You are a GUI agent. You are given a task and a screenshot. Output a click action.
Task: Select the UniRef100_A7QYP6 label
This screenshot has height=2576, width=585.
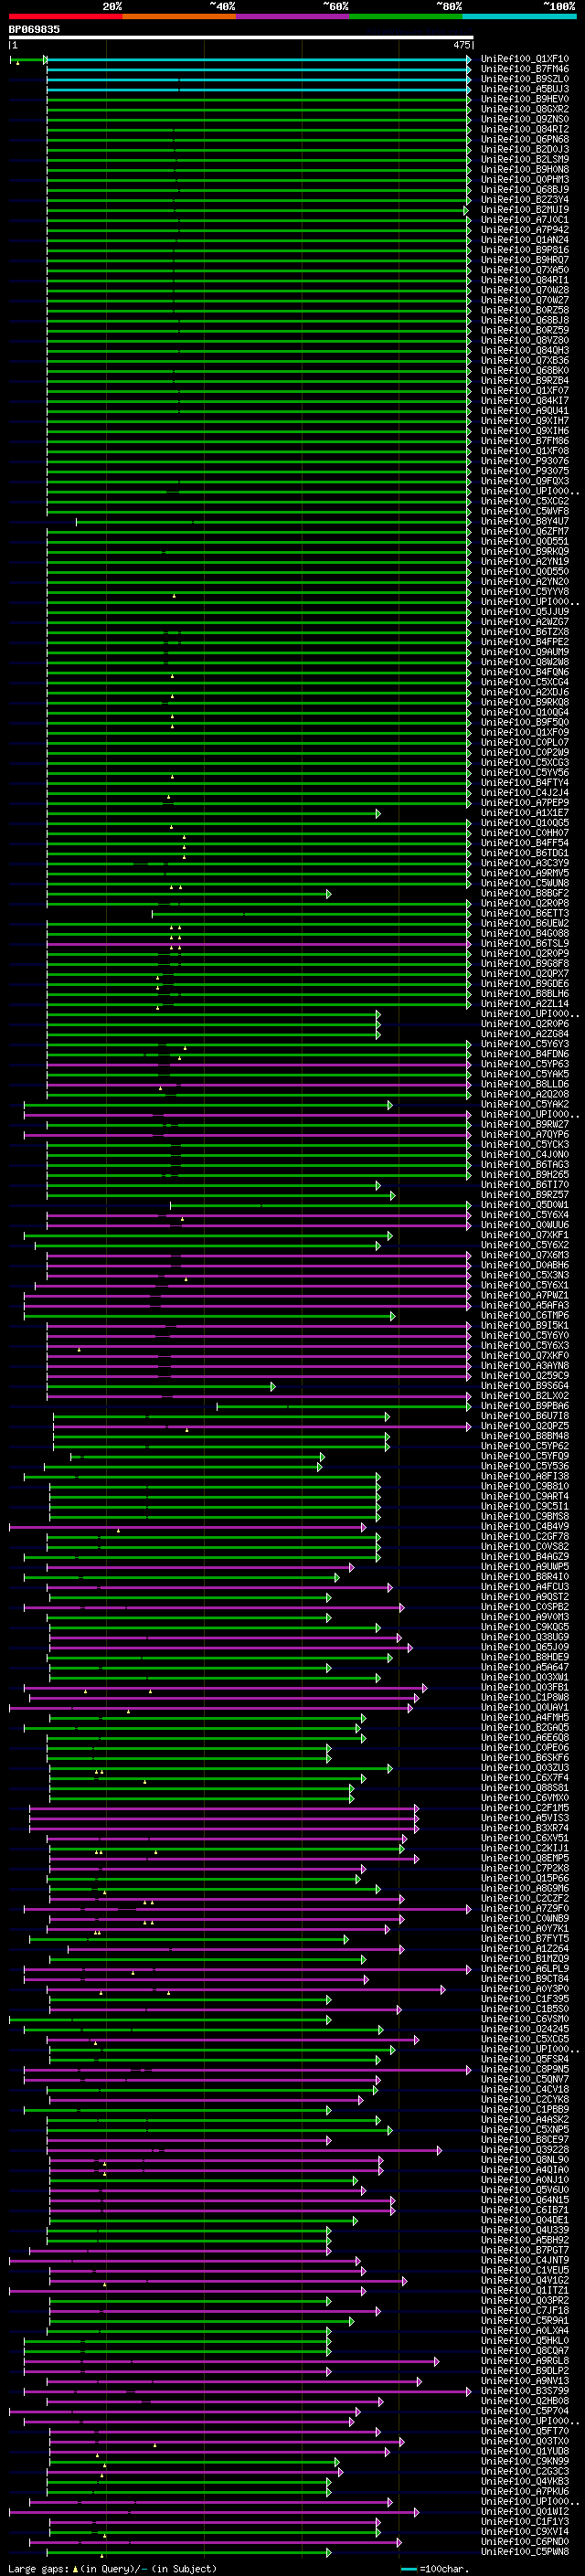[x=524, y=1135]
